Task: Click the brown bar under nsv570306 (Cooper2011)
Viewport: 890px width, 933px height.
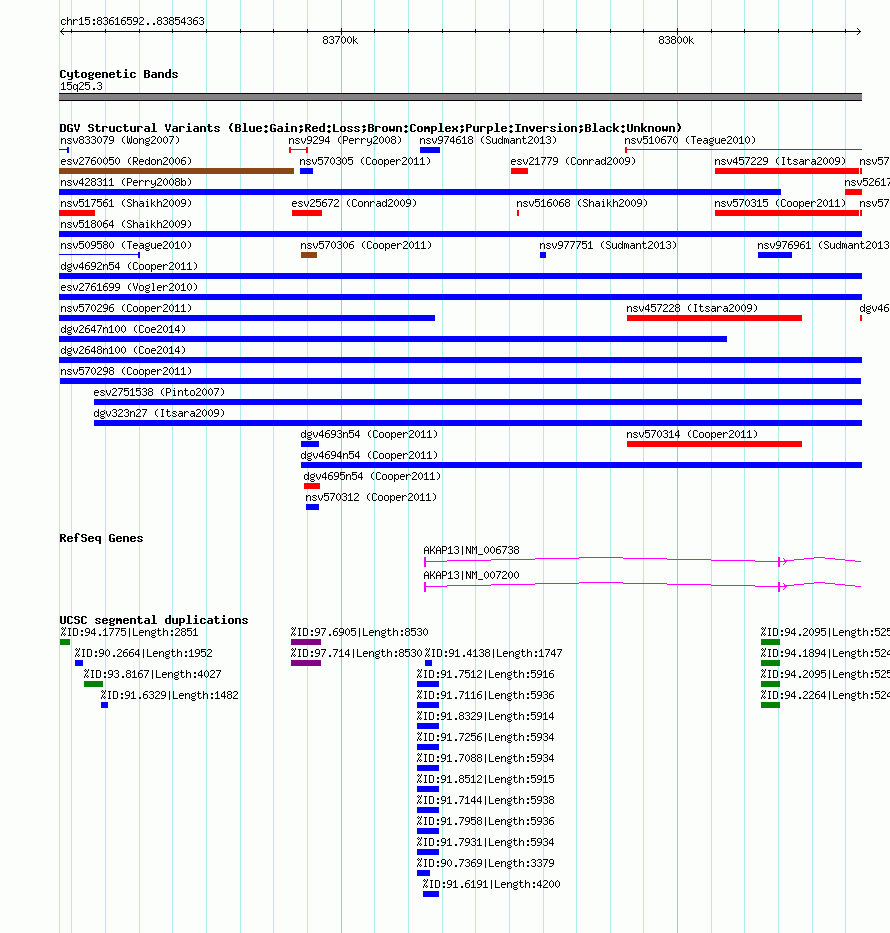Action: [309, 255]
